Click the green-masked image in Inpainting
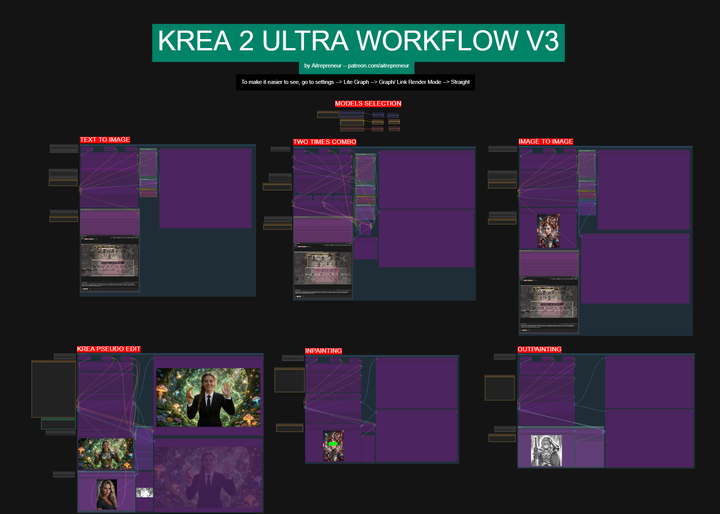This screenshot has height=514, width=720. pos(333,446)
